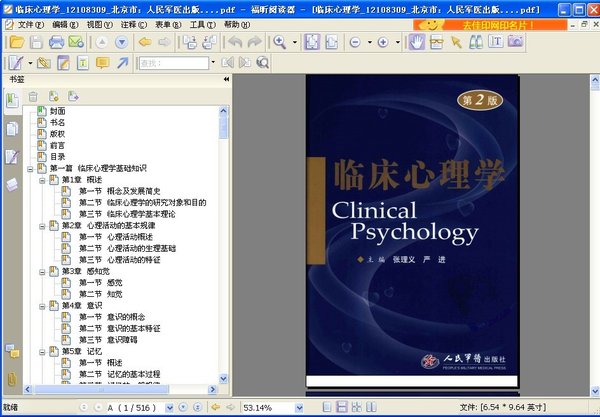This screenshot has width=600, height=417.
Task: Open the 文件(F) menu
Action: [x=31, y=25]
